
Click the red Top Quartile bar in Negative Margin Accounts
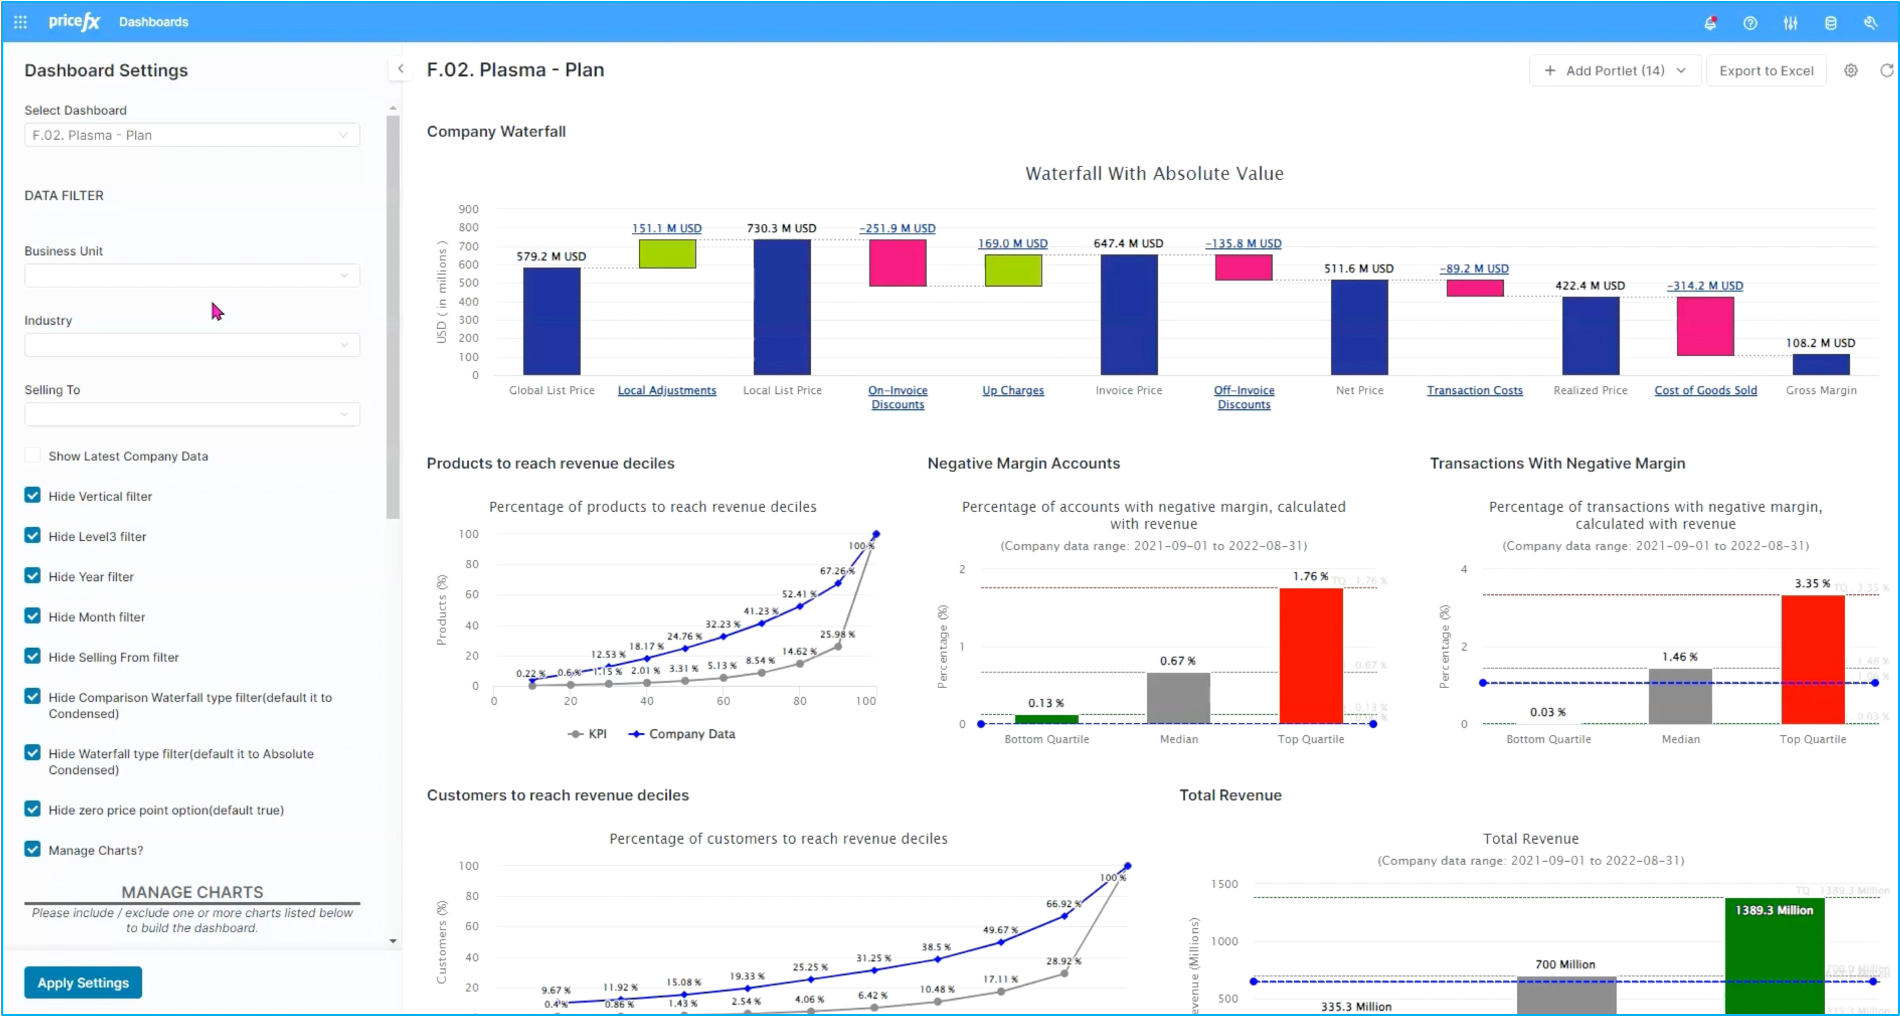click(x=1310, y=655)
